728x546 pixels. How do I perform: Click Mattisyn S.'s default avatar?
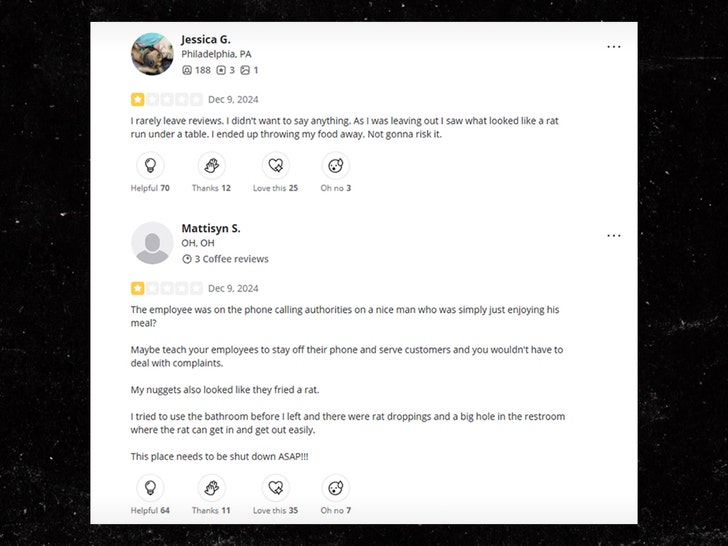coord(152,243)
